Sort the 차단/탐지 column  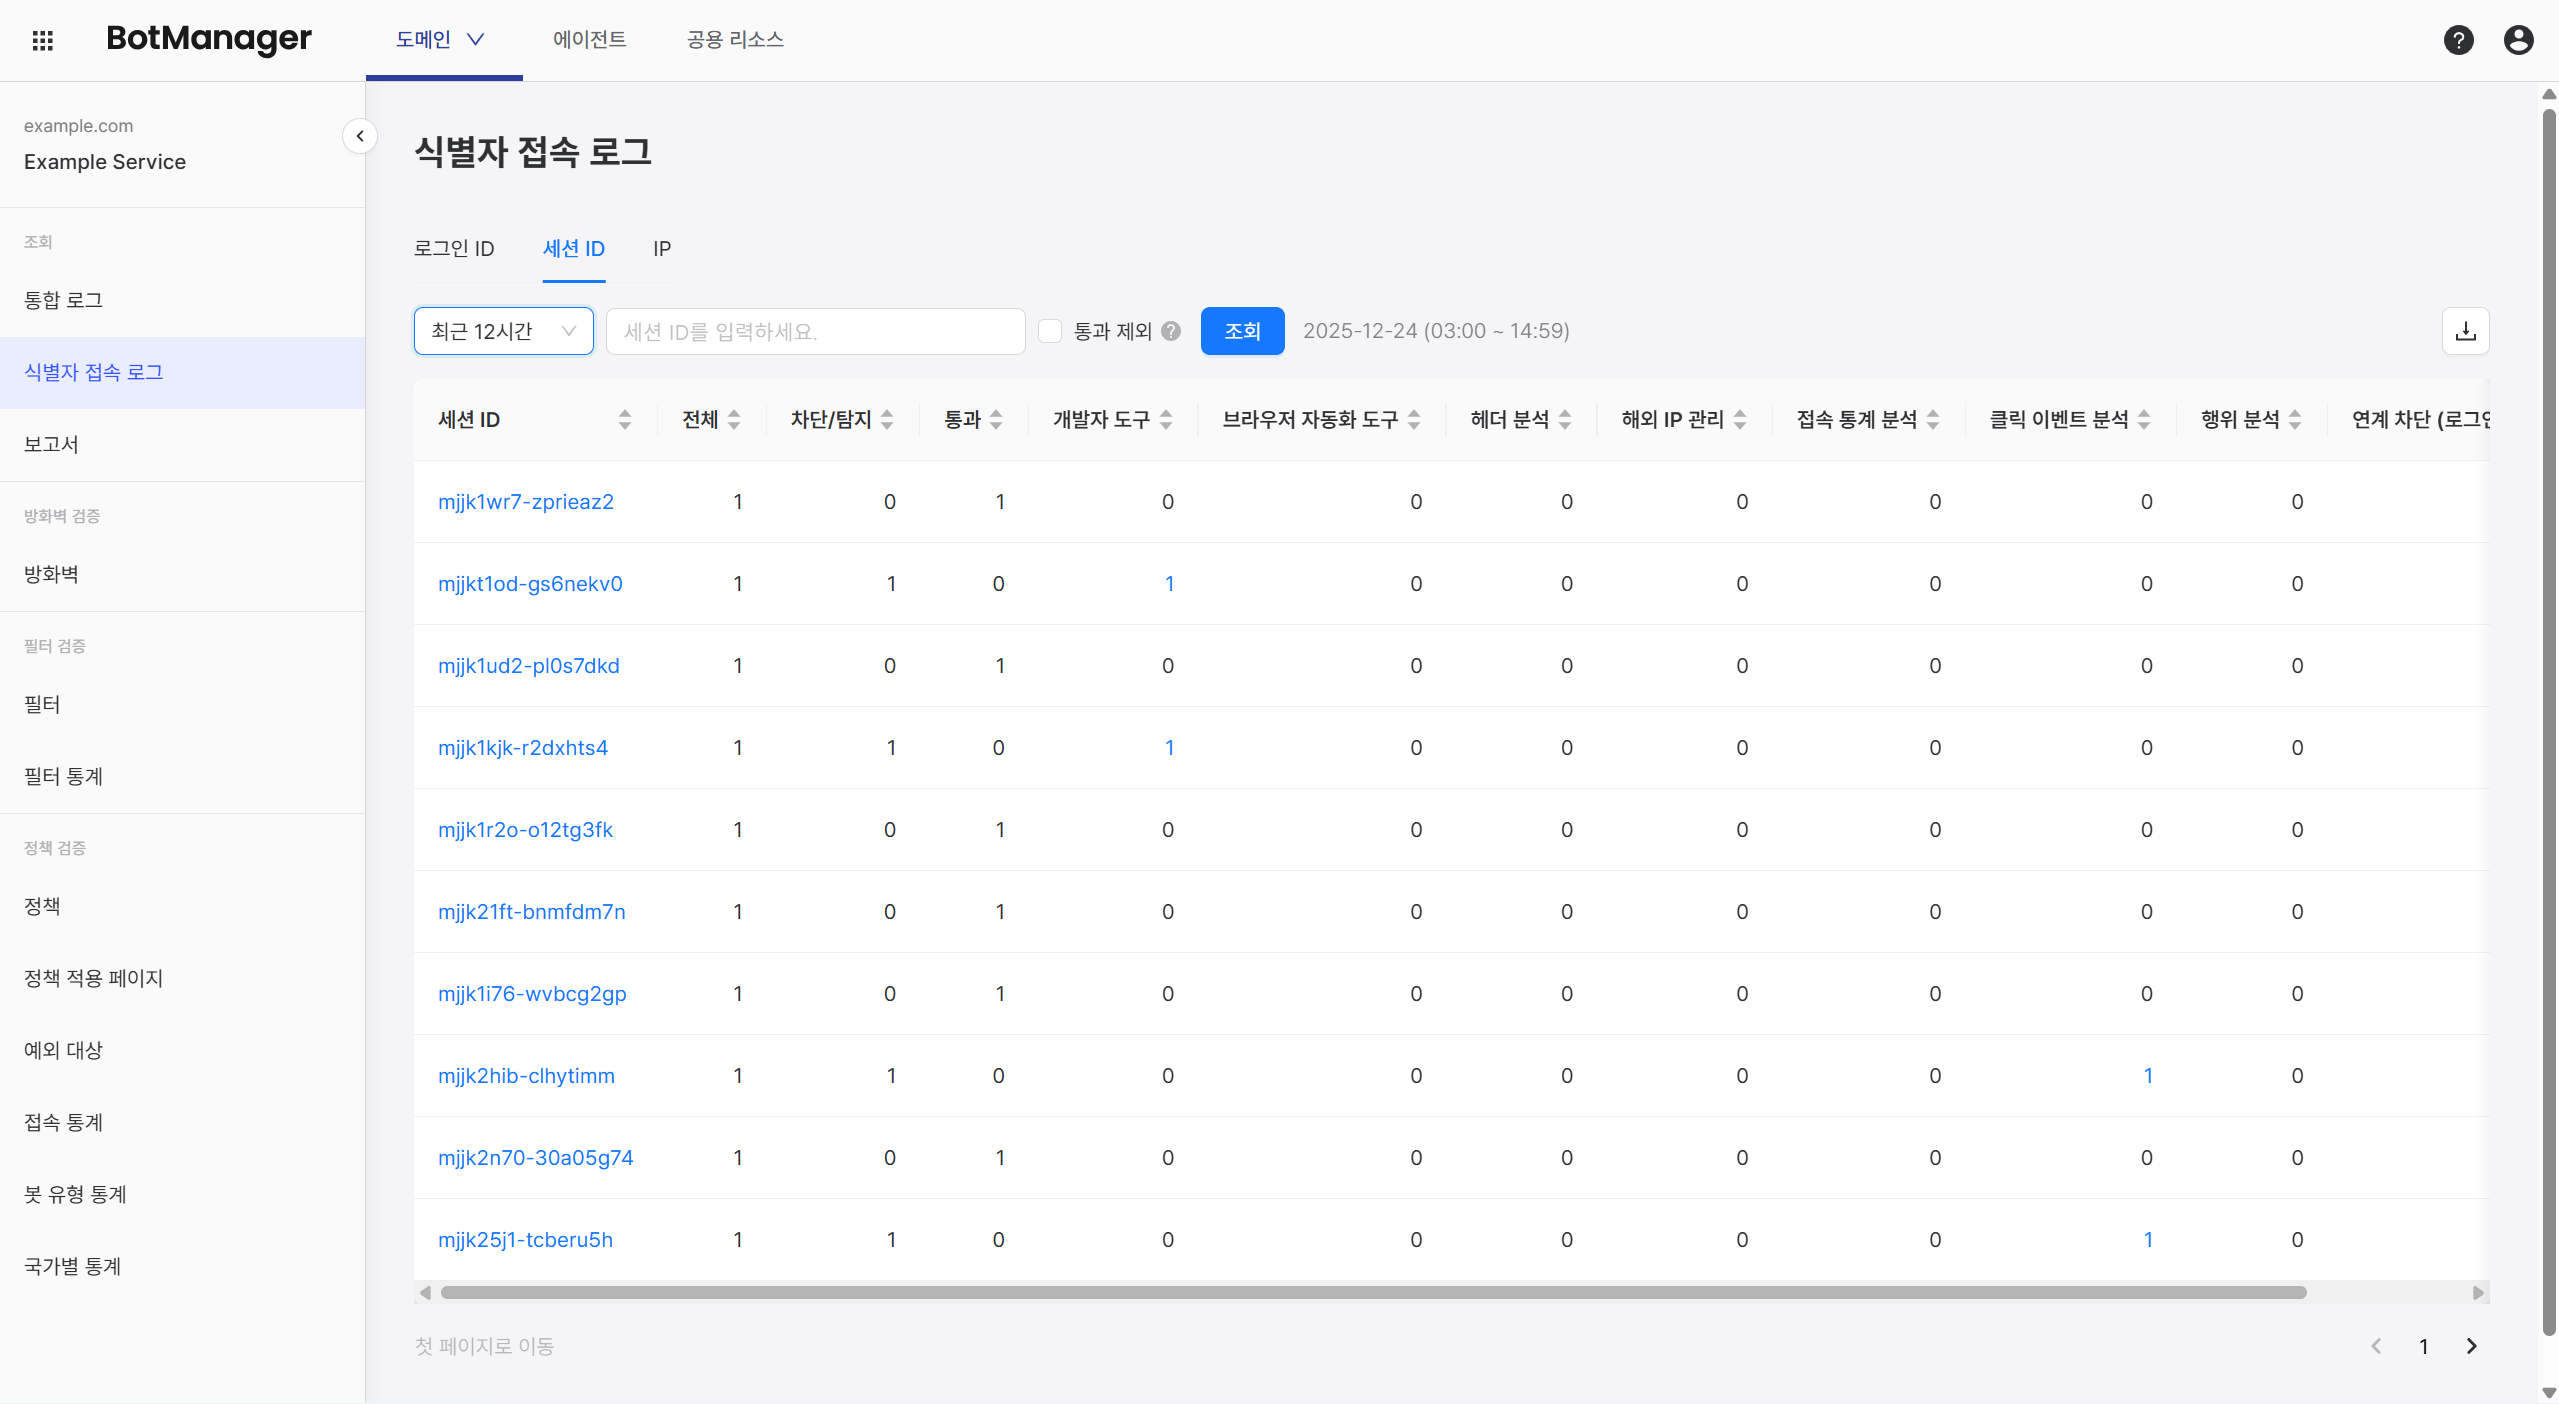[888, 419]
